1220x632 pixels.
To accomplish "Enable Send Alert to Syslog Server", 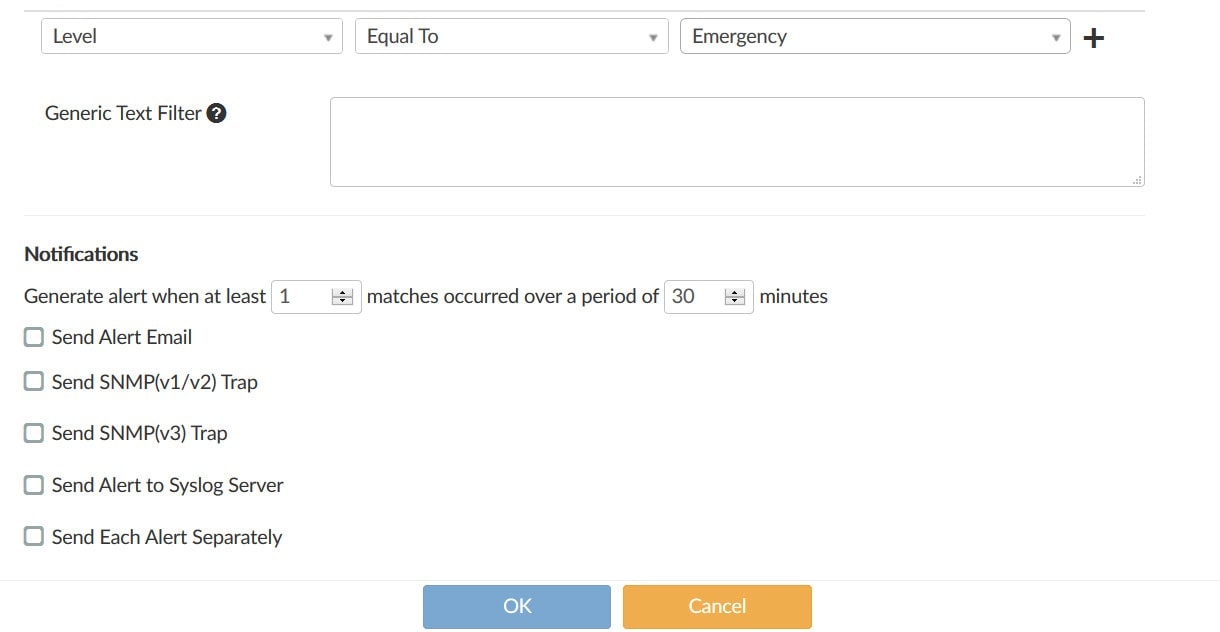I will [34, 485].
